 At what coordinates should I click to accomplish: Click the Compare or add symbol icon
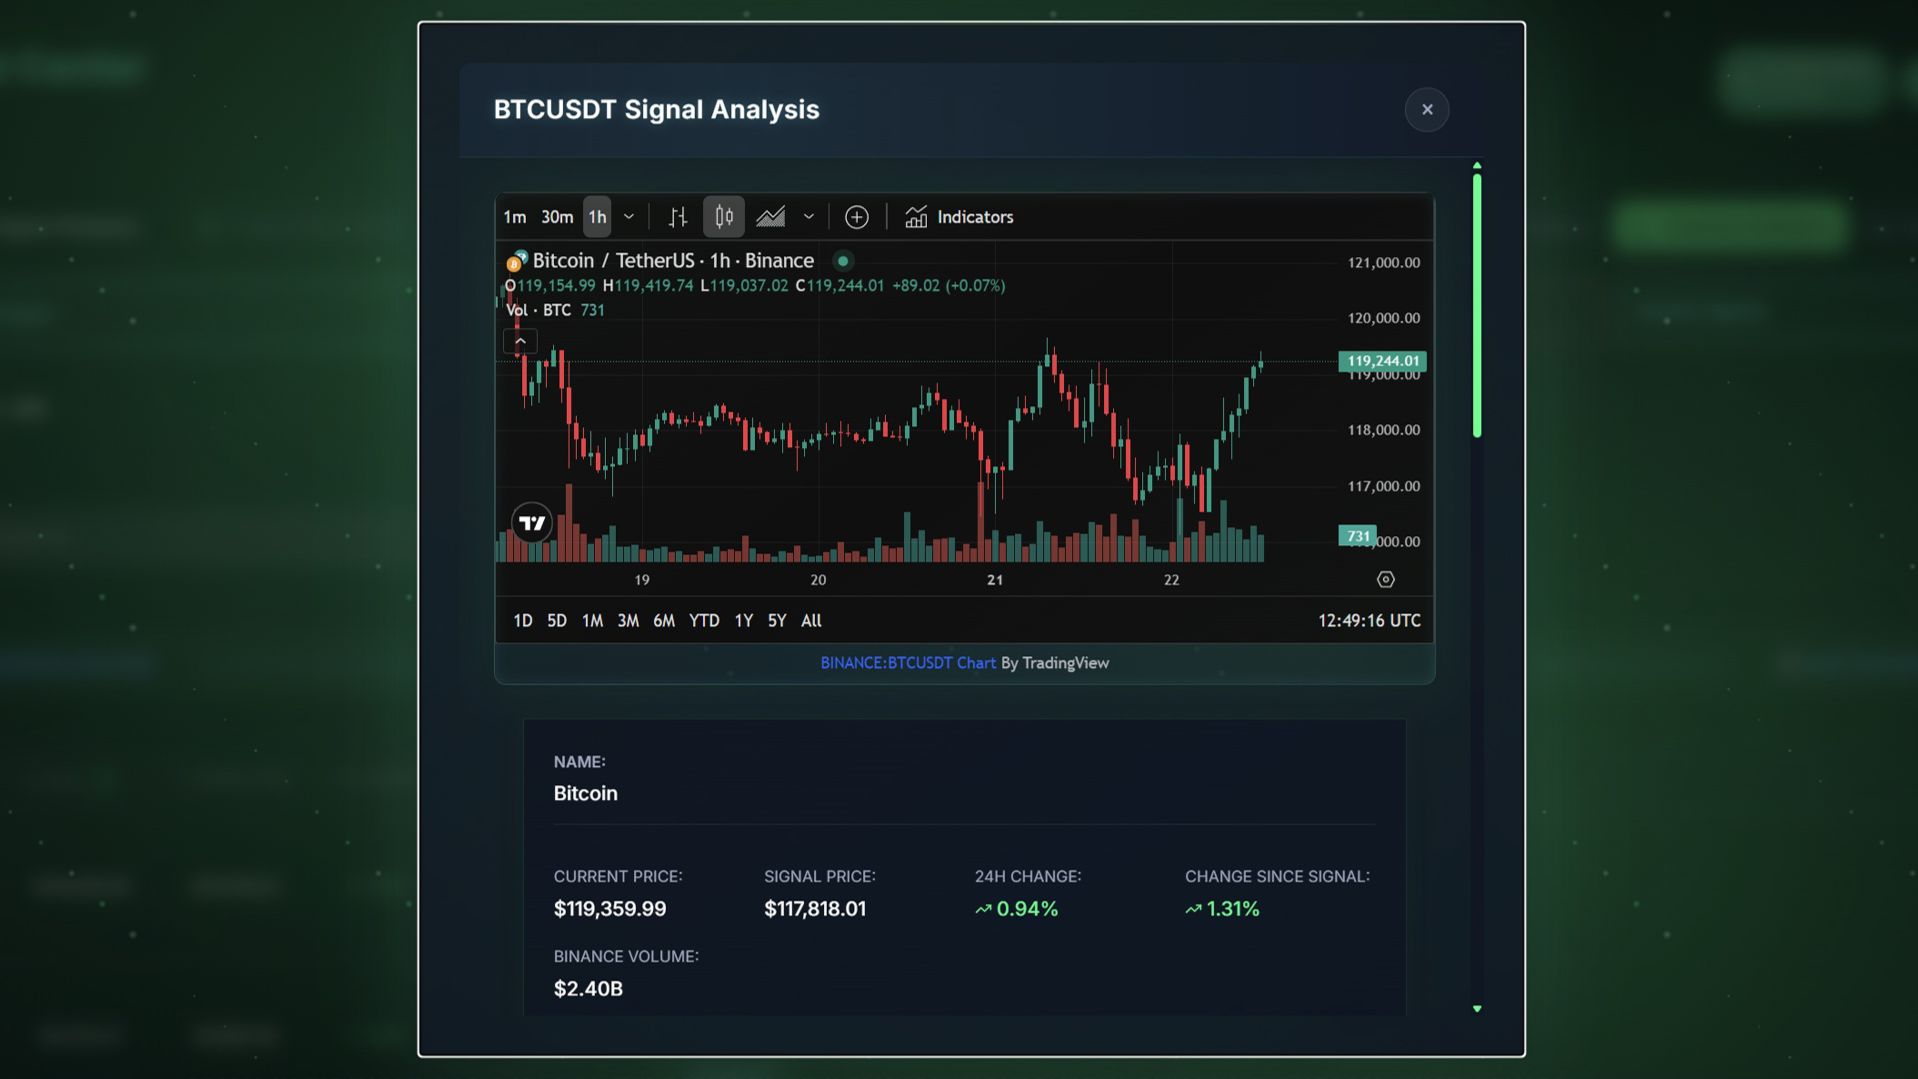point(856,217)
